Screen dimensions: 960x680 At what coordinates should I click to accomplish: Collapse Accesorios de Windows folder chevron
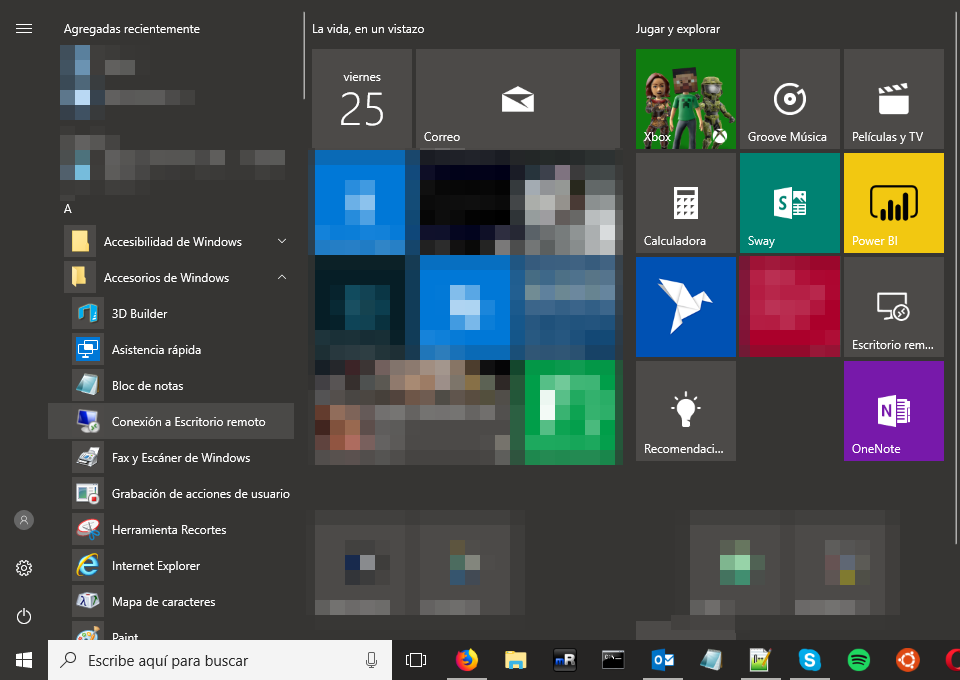(282, 277)
